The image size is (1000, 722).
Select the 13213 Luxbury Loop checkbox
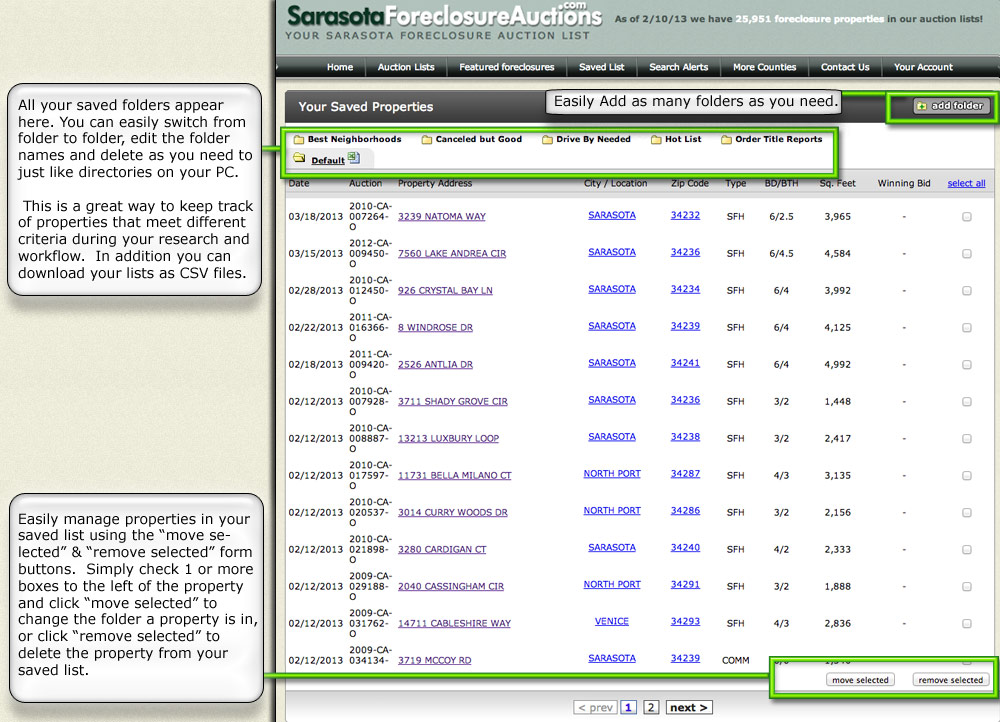tap(967, 439)
